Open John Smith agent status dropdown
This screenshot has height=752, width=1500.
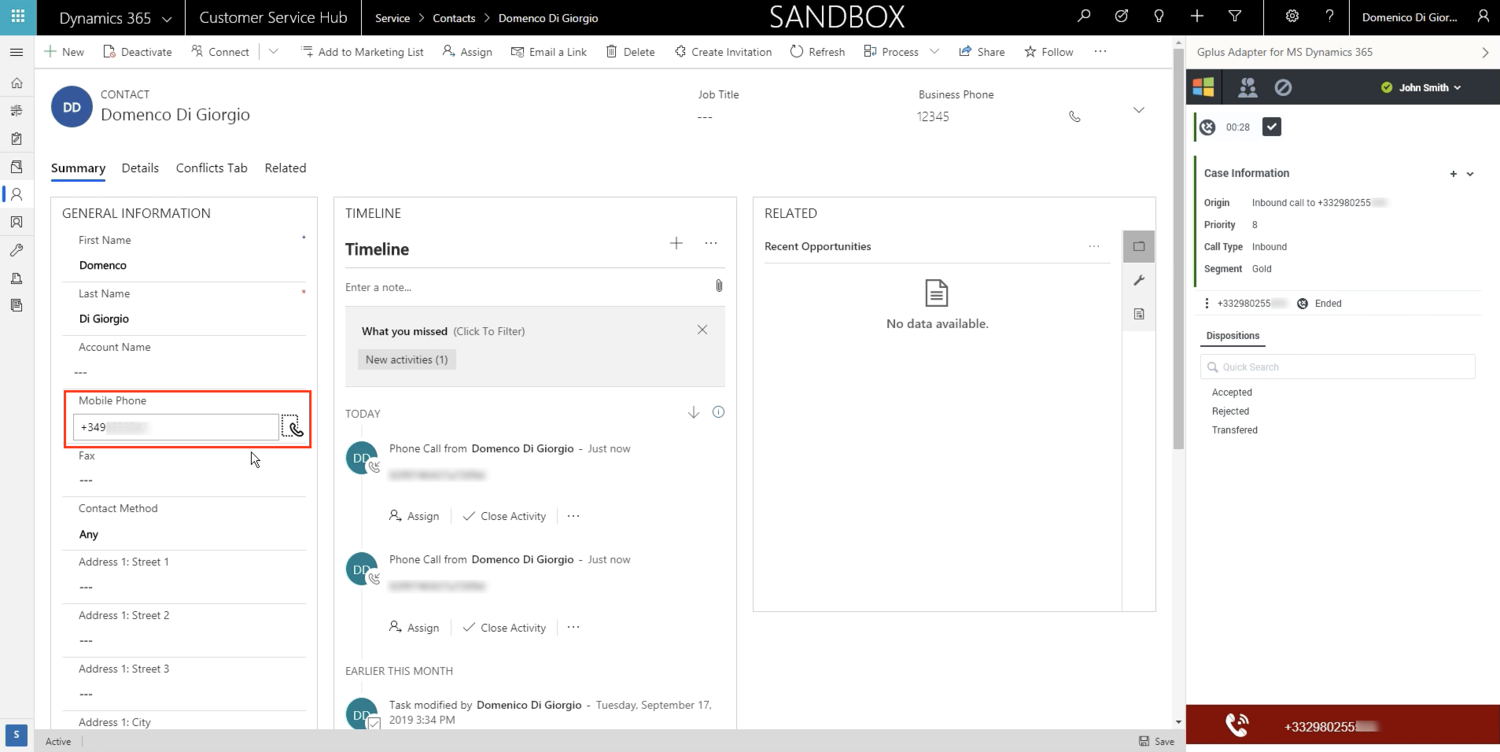click(1421, 88)
